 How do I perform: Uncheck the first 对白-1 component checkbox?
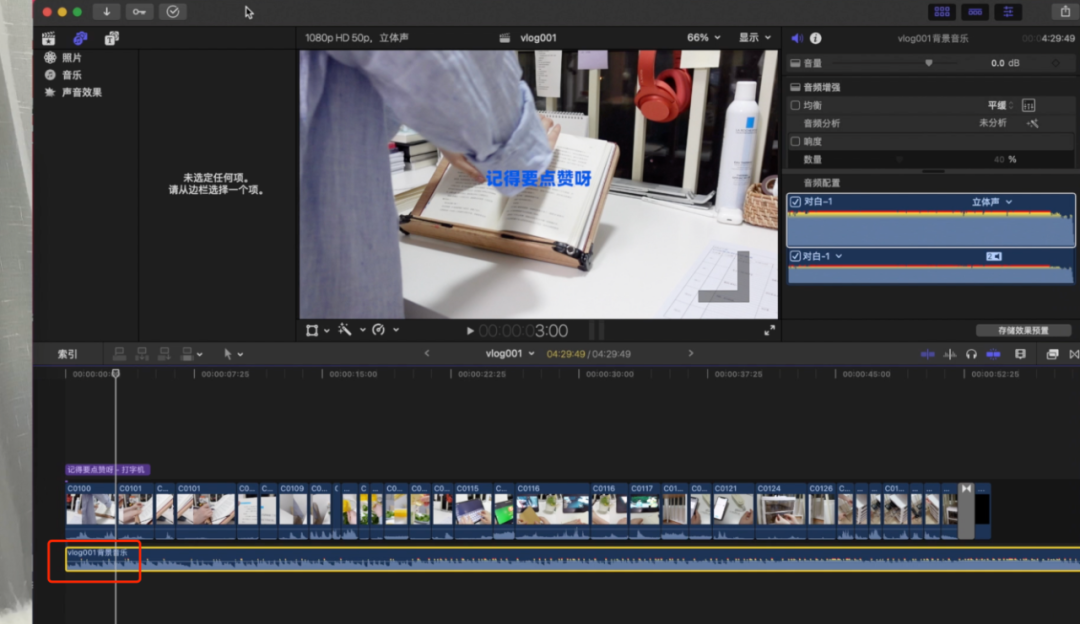click(796, 202)
